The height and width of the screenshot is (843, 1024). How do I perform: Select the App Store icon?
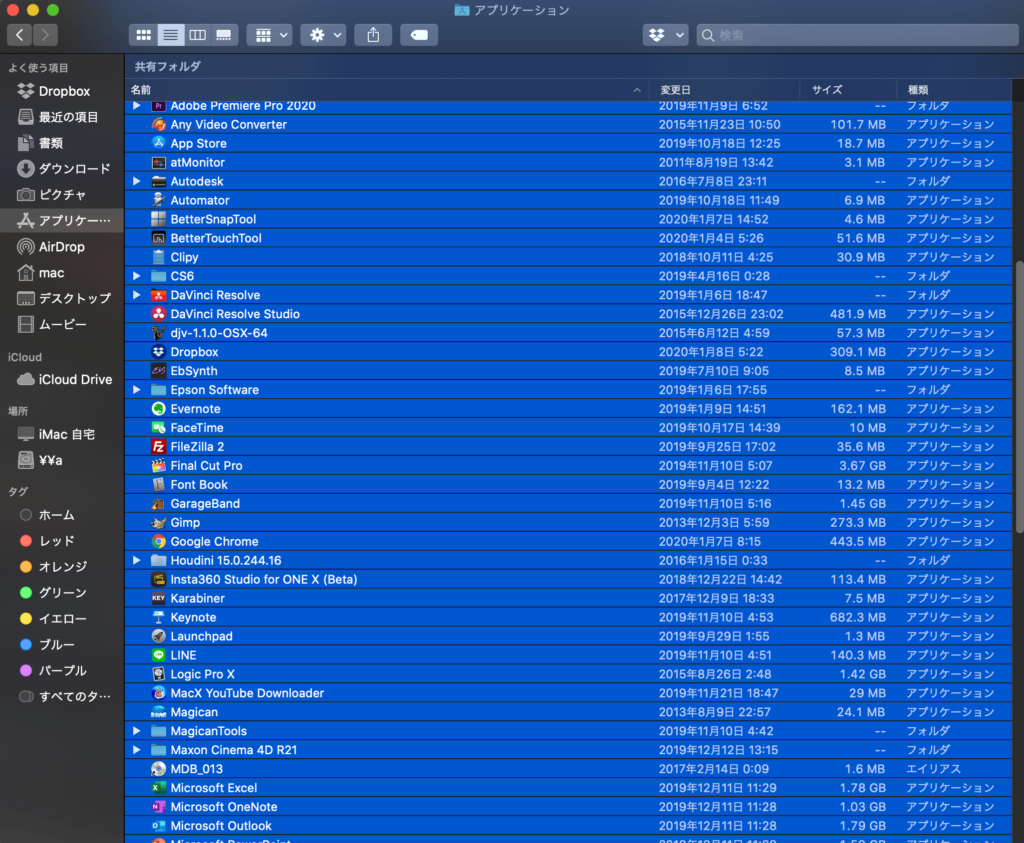(x=159, y=143)
